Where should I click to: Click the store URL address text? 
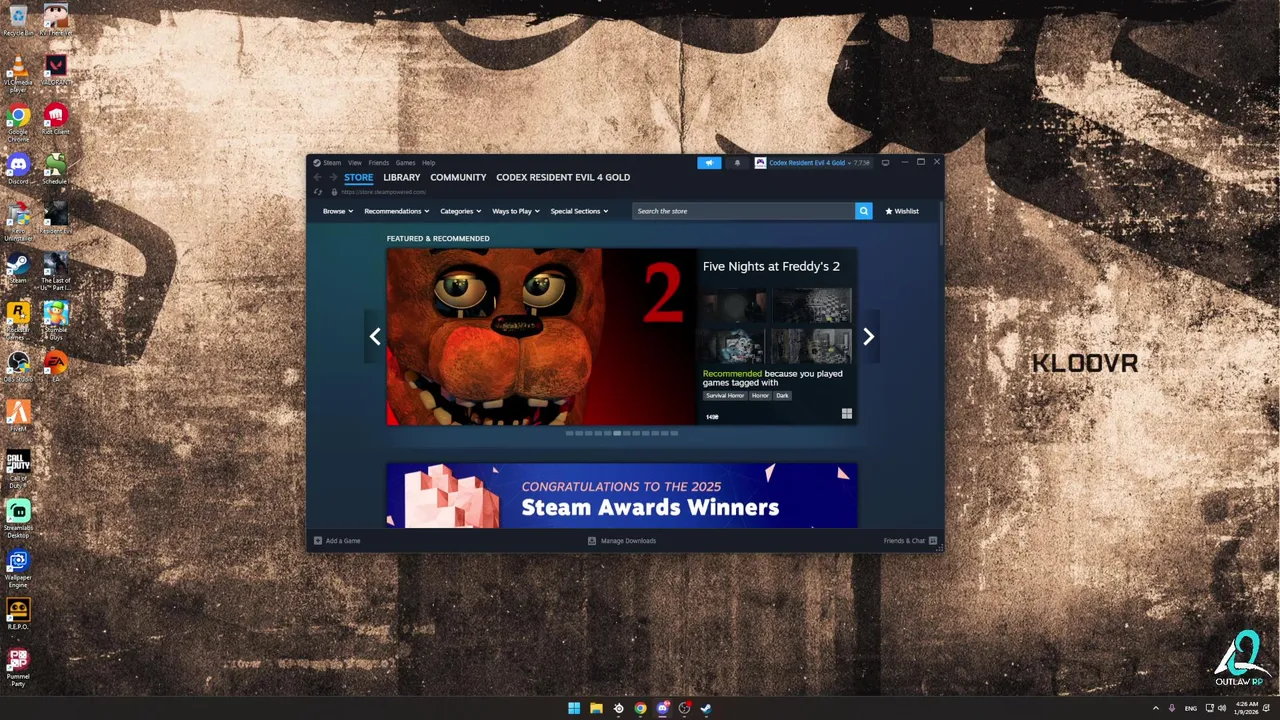click(x=384, y=192)
